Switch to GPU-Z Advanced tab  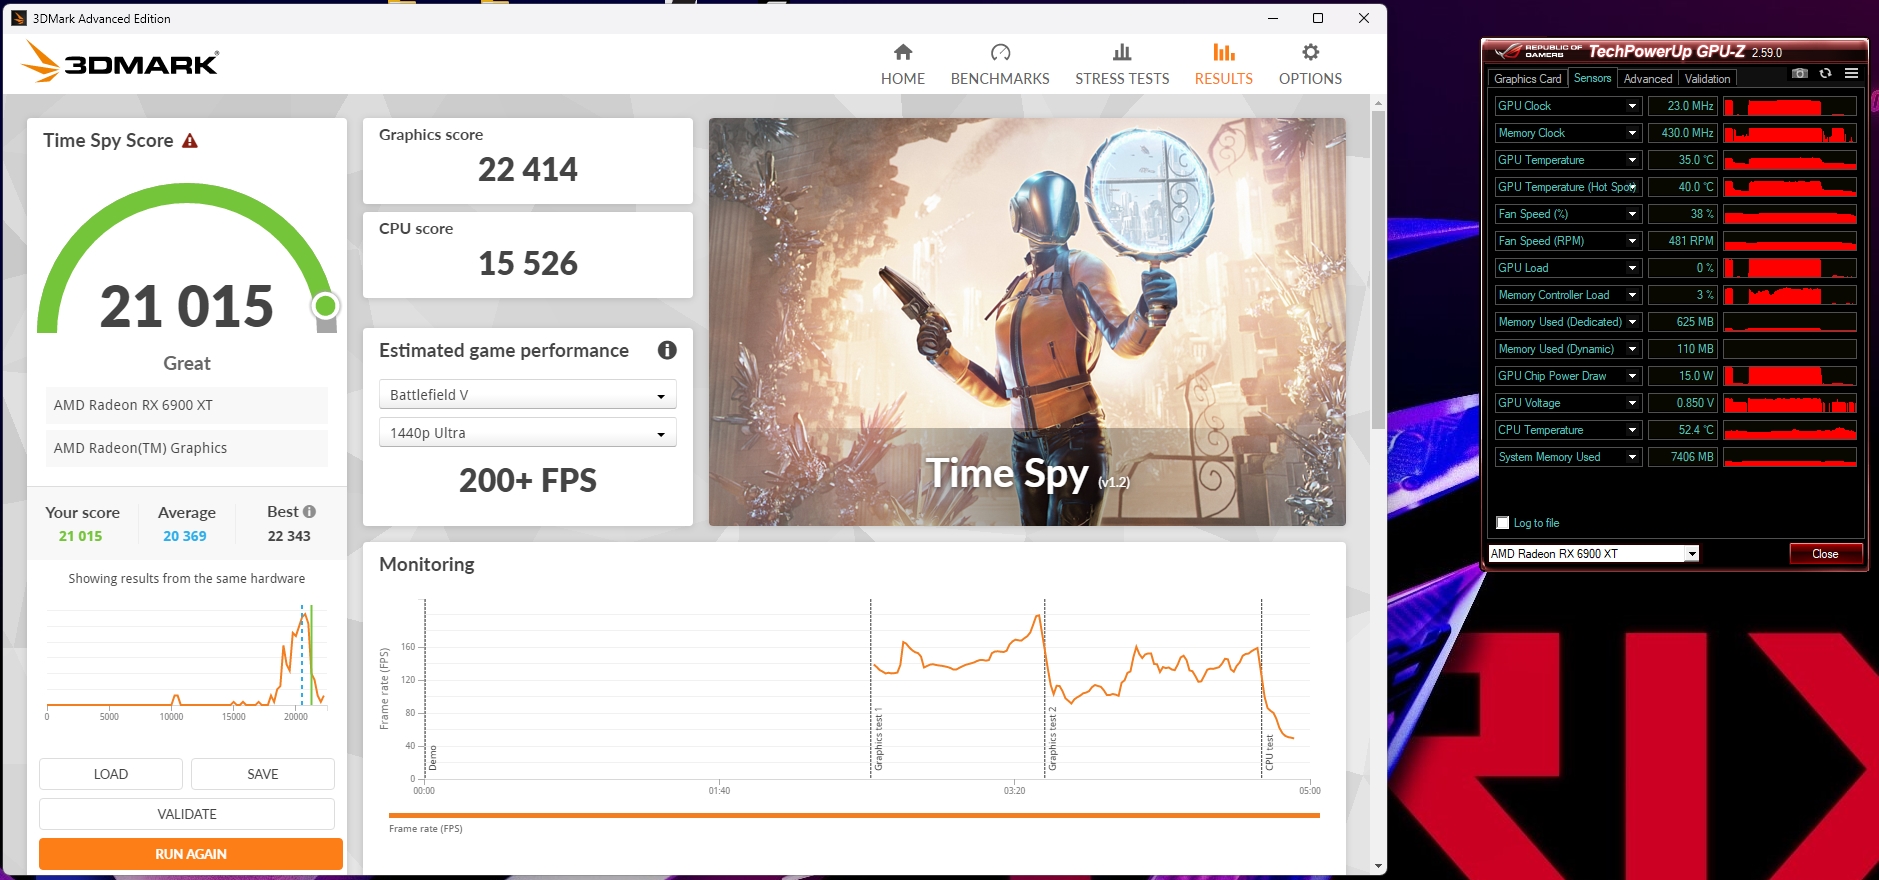pyautogui.click(x=1648, y=79)
